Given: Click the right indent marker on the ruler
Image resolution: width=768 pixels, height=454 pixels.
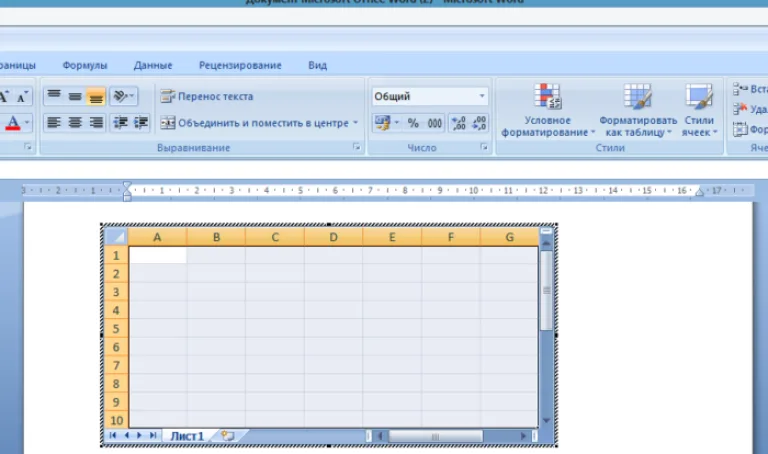Looking at the screenshot, I should (x=699, y=191).
